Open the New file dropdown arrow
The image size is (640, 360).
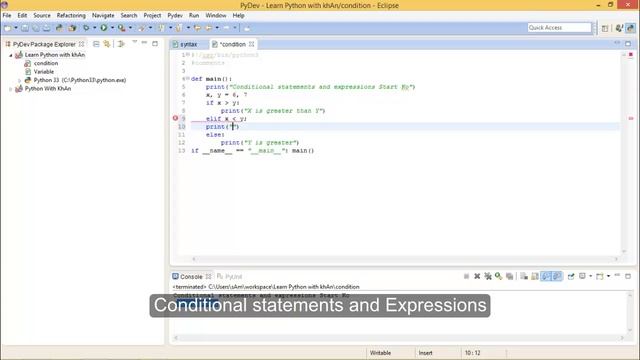(16, 28)
